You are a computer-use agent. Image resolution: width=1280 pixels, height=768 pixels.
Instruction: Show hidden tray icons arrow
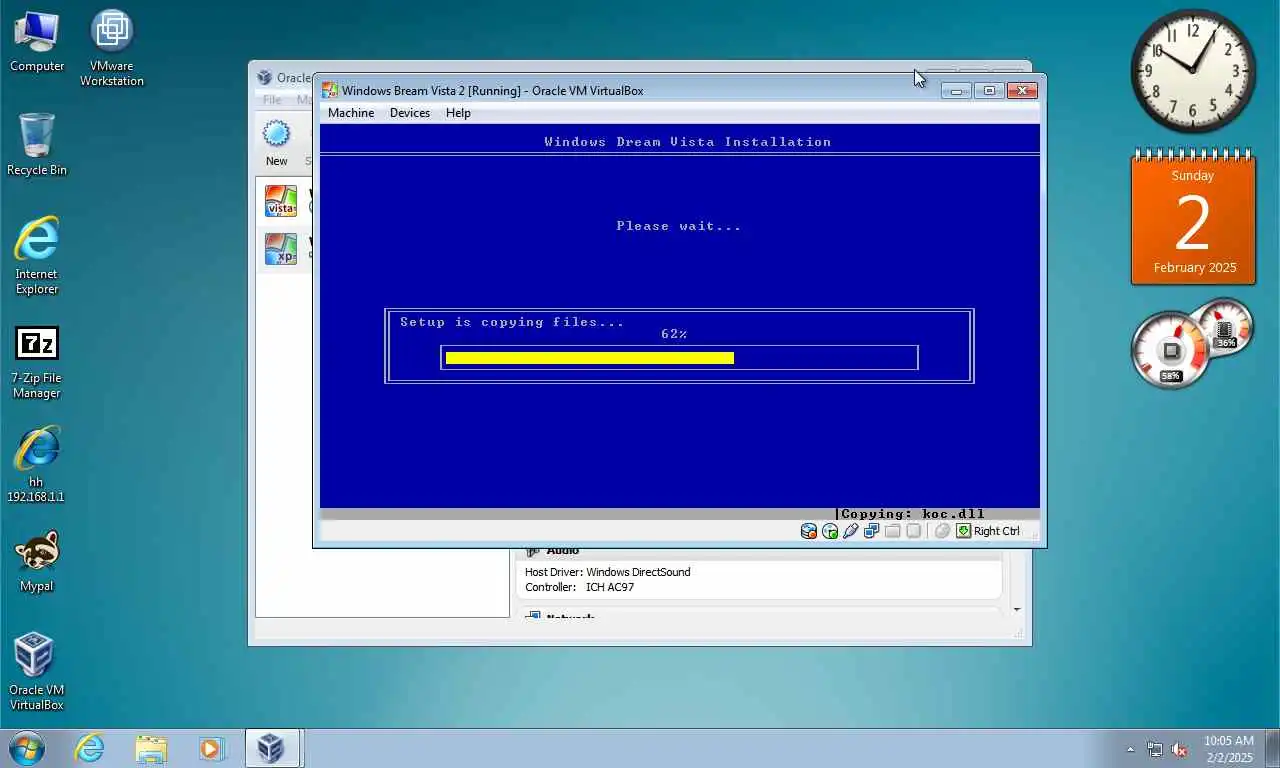coord(1131,749)
